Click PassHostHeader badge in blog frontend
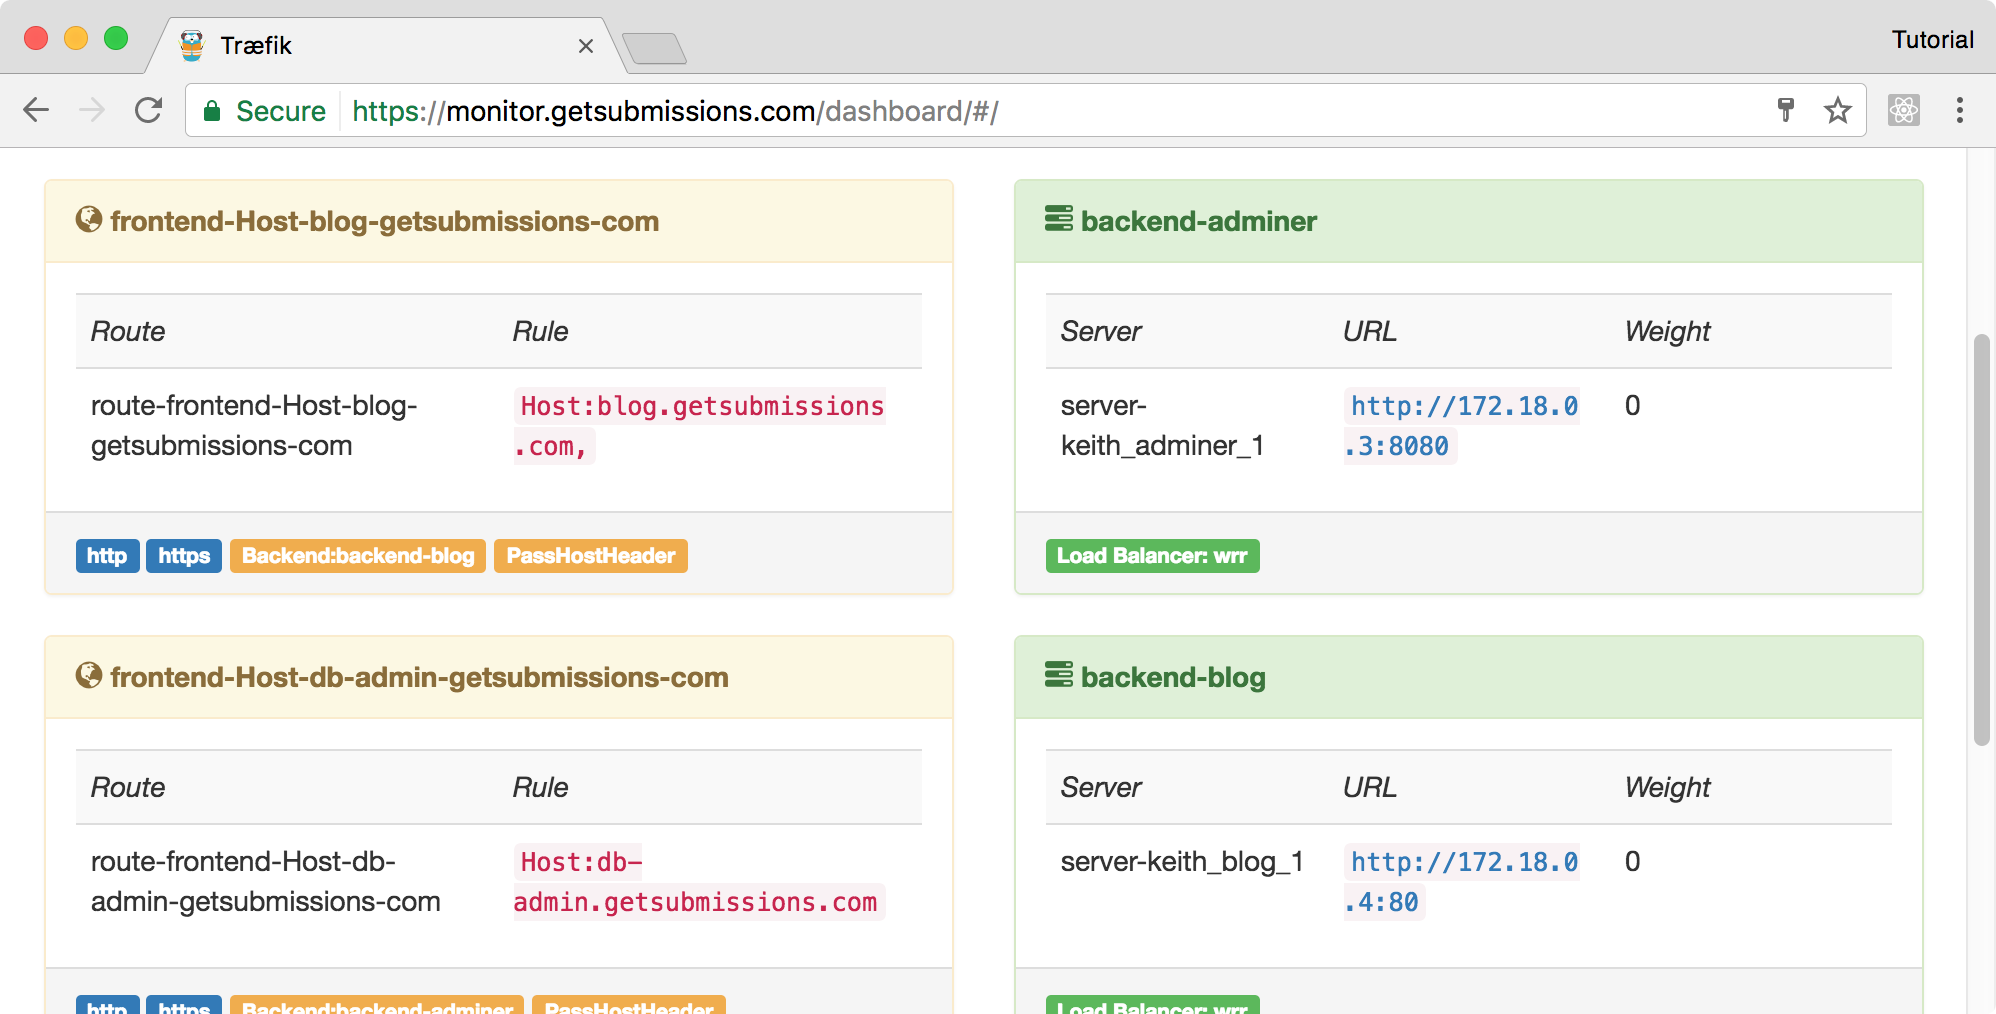1996x1014 pixels. click(591, 556)
